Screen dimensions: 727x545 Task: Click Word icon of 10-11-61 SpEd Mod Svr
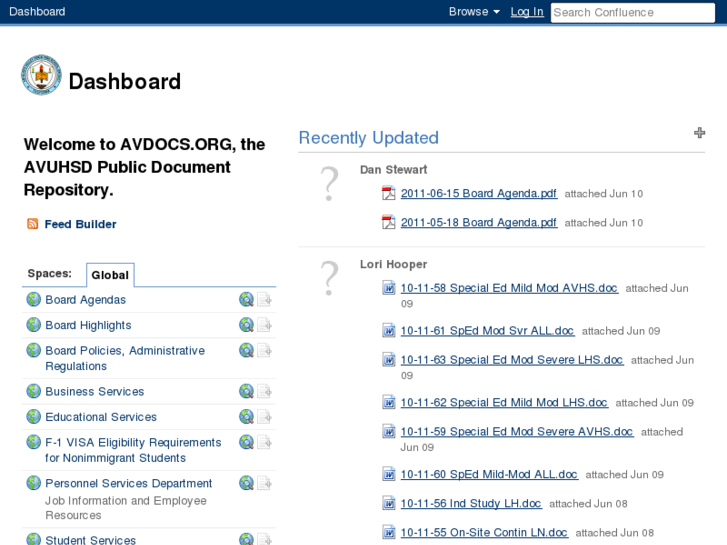point(389,331)
